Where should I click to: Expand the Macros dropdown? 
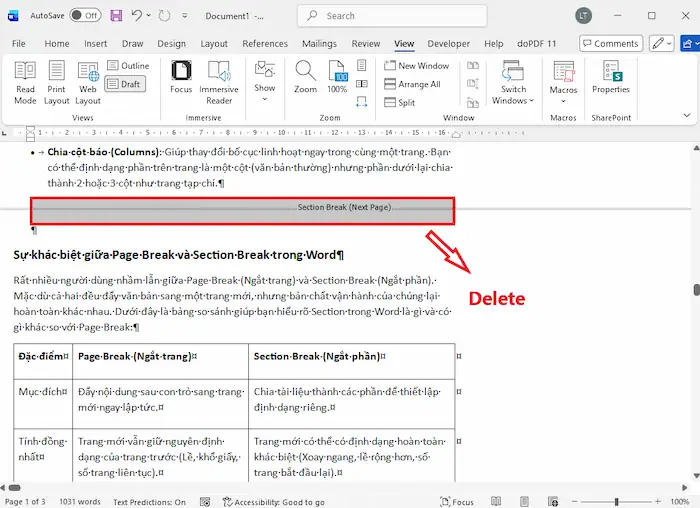click(563, 81)
